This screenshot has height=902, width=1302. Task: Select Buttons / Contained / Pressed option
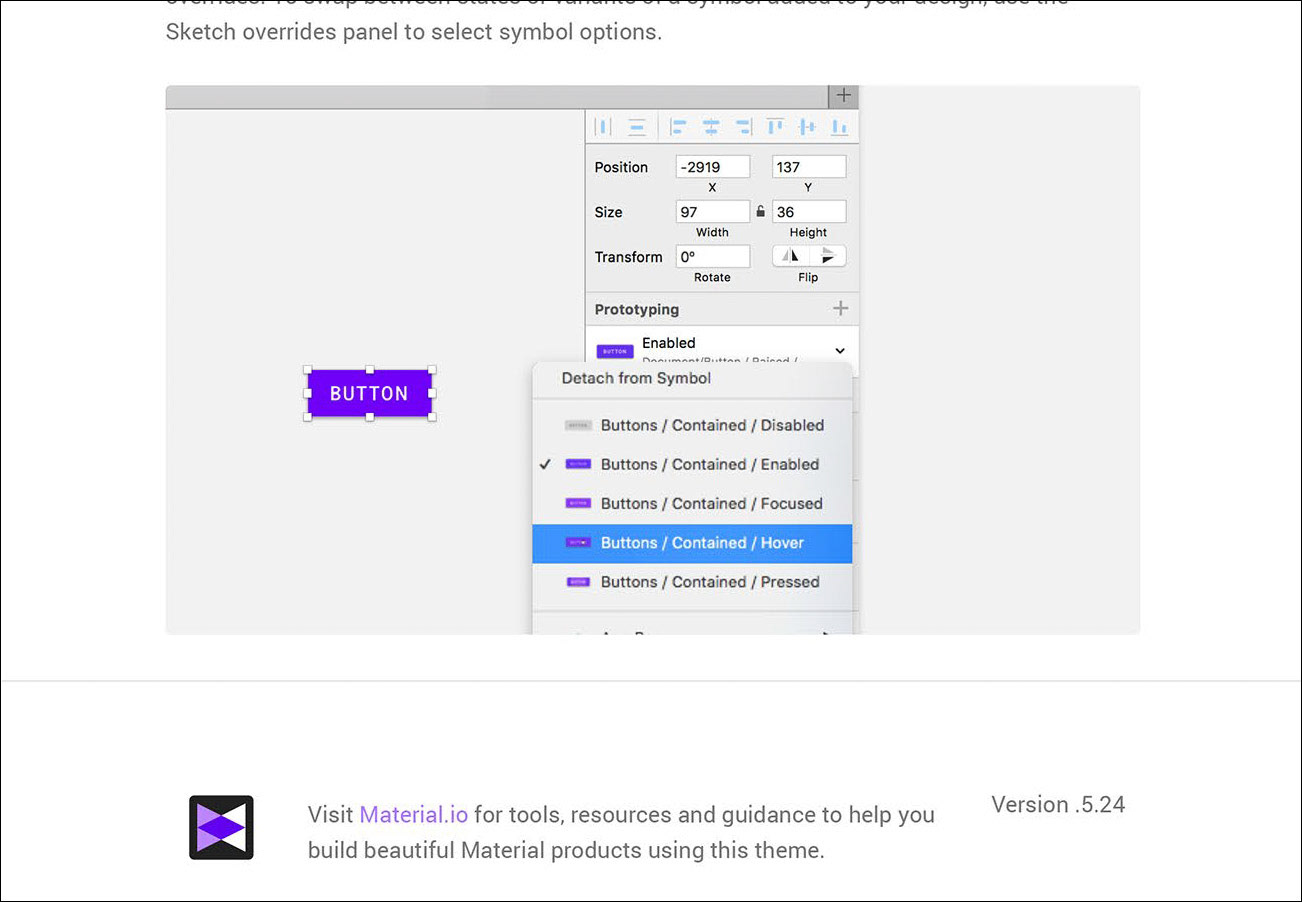692,582
